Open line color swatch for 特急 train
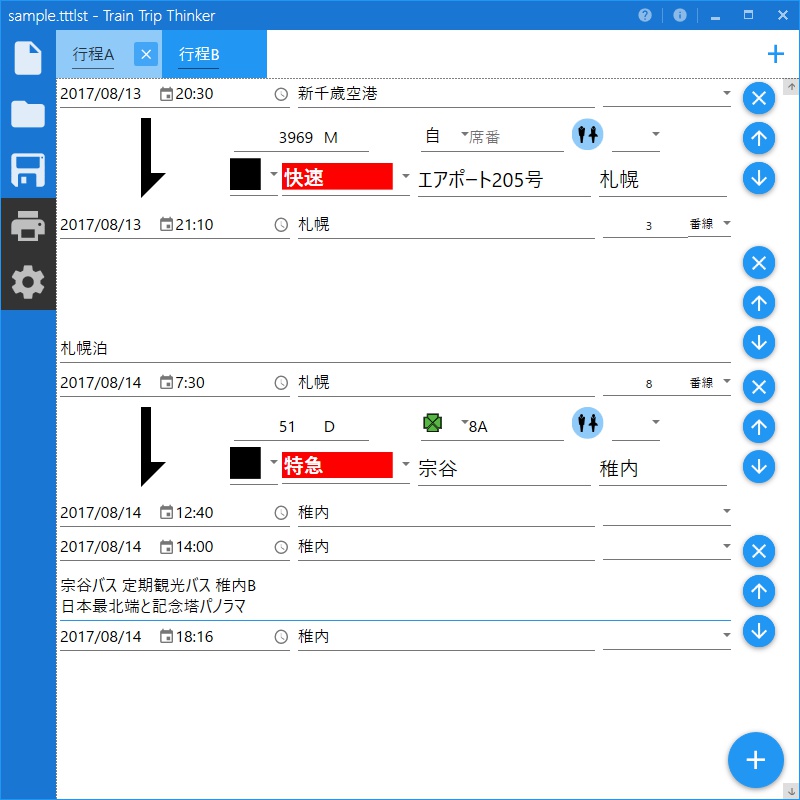Image resolution: width=800 pixels, height=800 pixels. tap(245, 463)
